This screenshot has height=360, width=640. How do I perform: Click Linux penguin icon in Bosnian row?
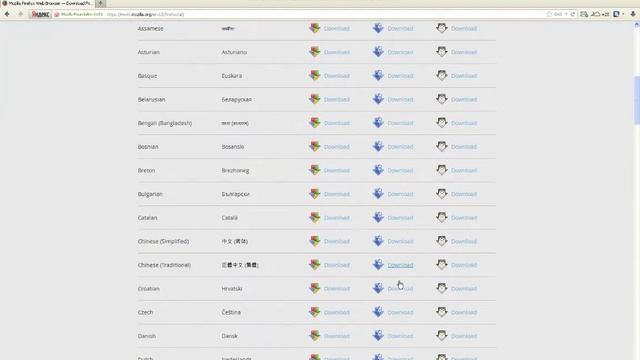point(442,147)
